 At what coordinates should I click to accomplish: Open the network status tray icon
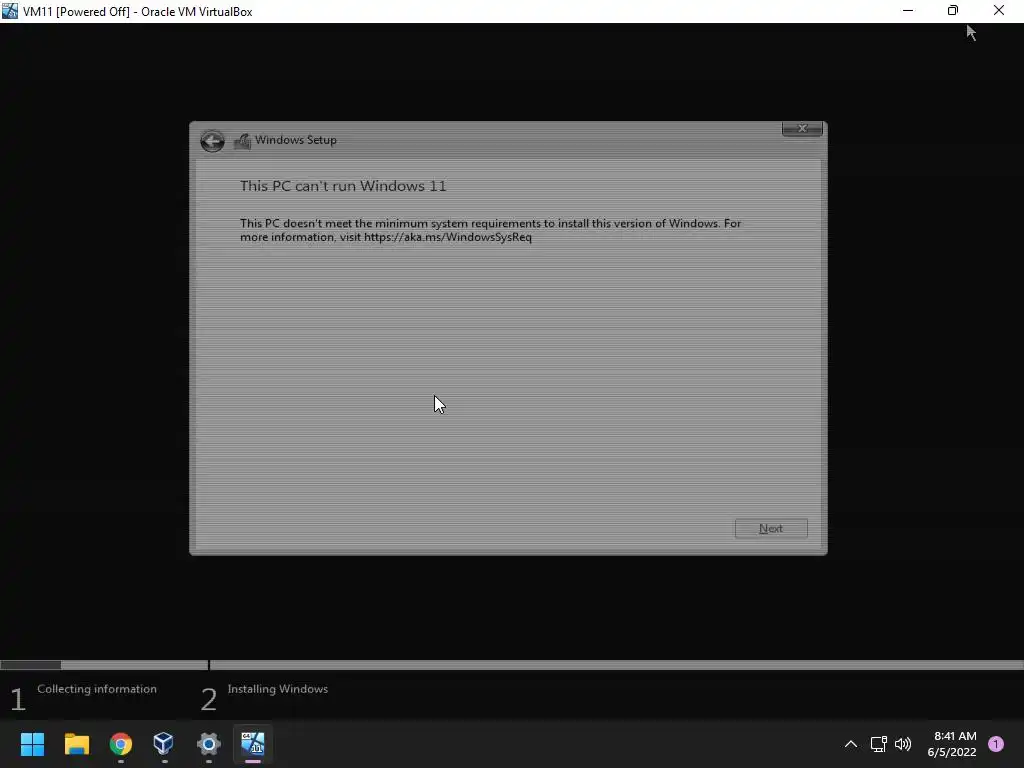(x=878, y=744)
